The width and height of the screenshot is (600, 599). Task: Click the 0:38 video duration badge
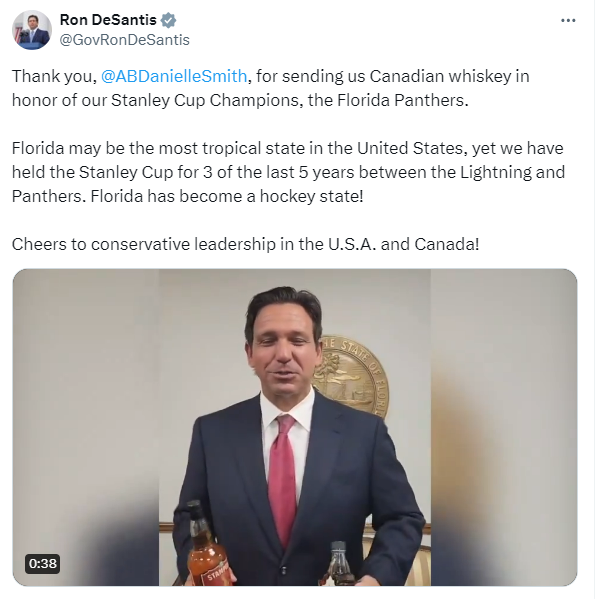[x=42, y=563]
